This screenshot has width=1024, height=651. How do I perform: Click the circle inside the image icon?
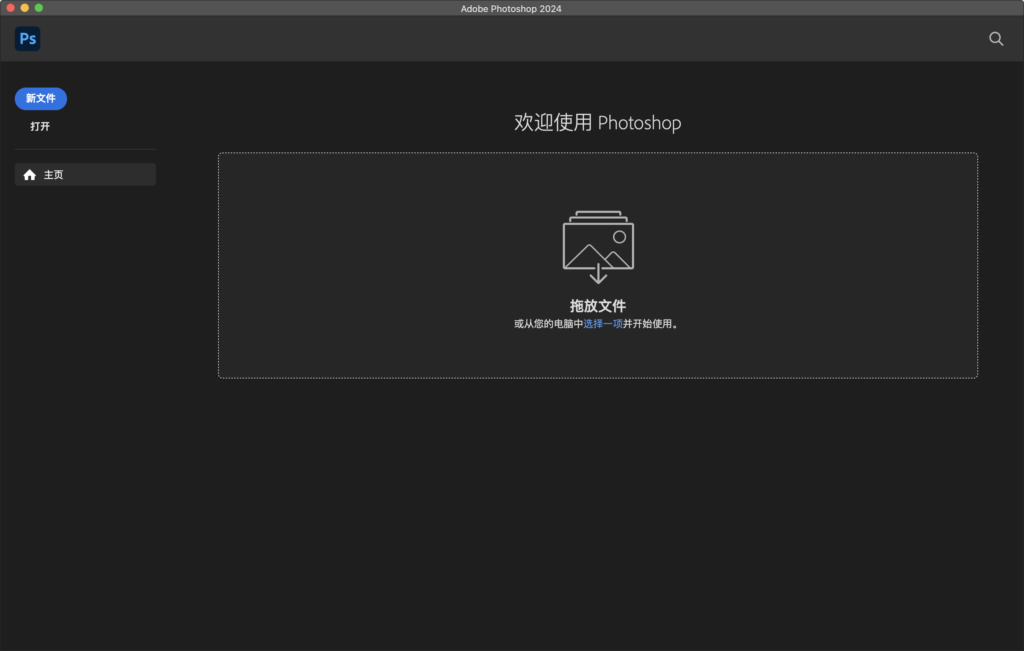[x=619, y=237]
